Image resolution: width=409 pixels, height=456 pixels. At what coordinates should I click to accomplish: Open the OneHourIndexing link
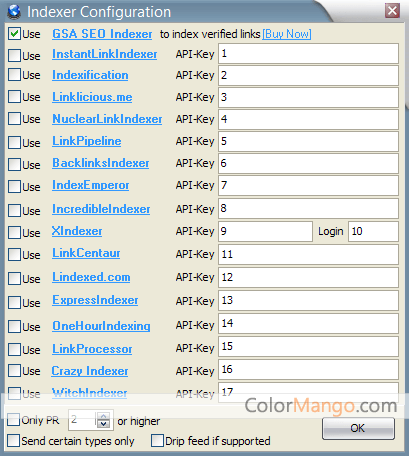(101, 326)
